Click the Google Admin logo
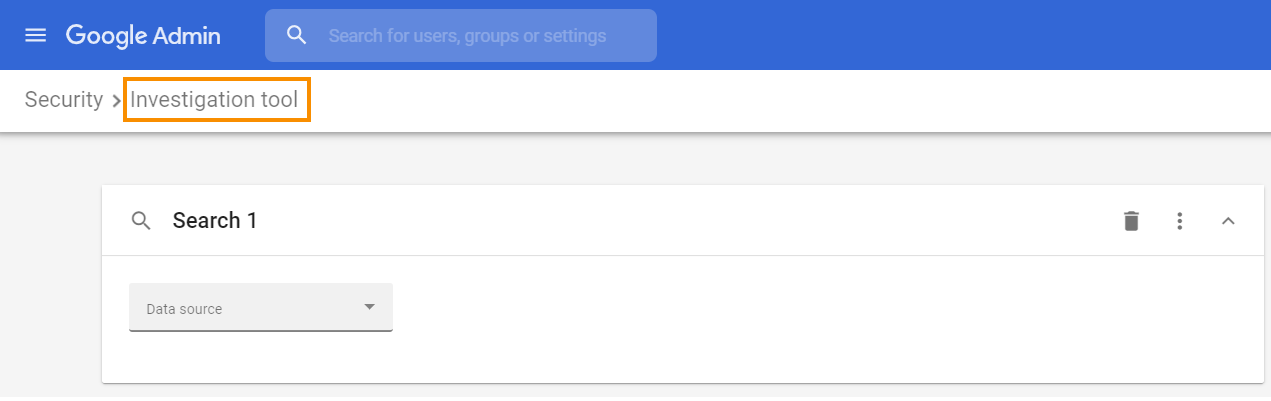This screenshot has width=1271, height=401. tap(143, 36)
